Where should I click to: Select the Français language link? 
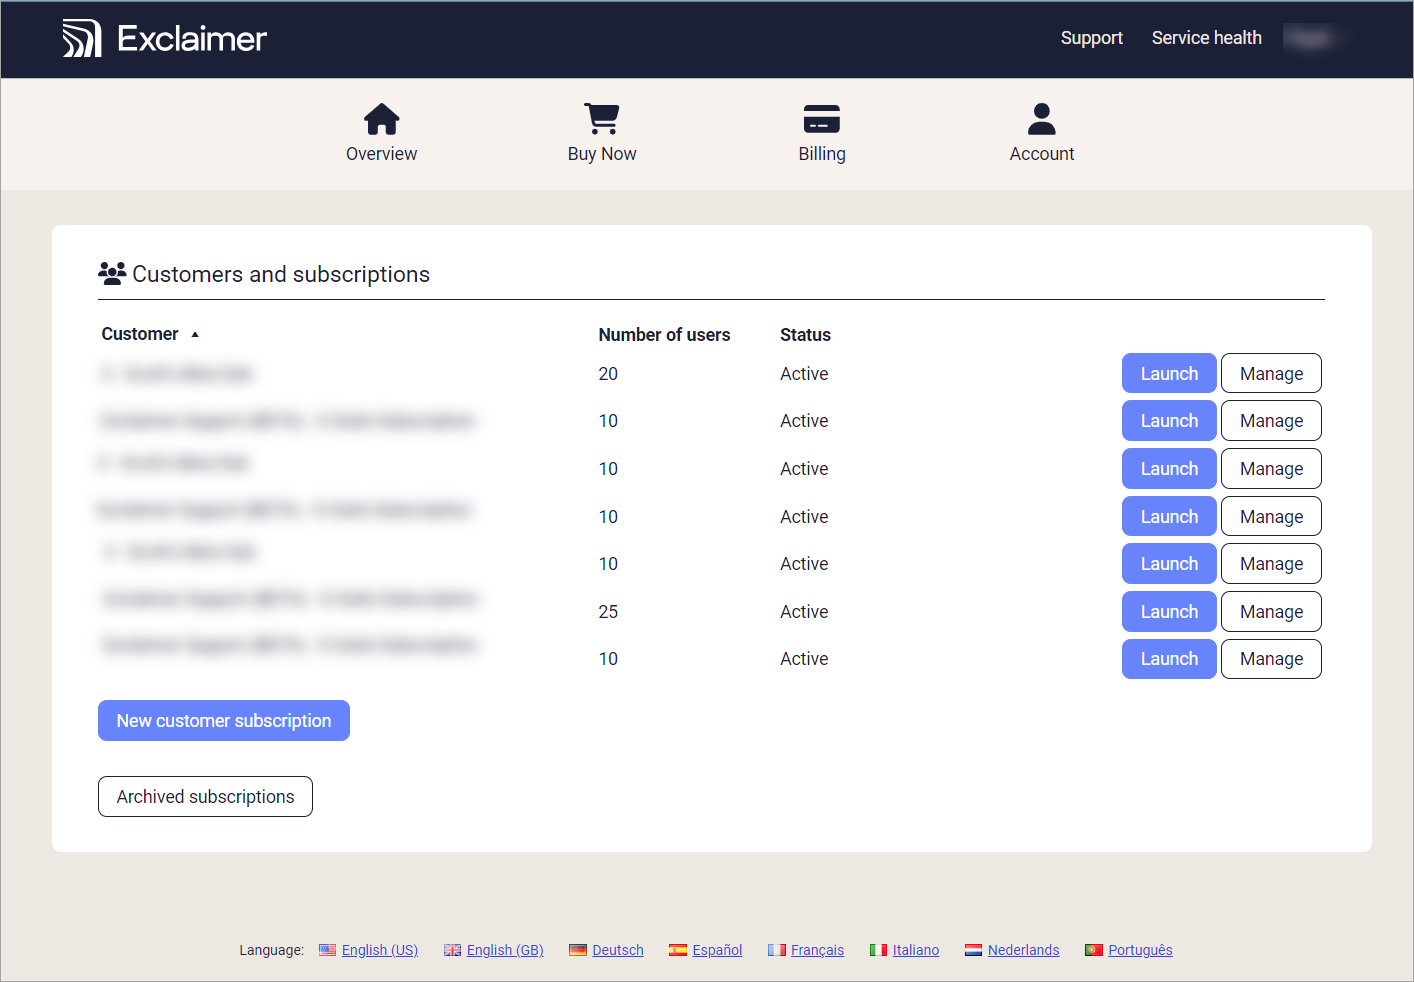point(817,950)
